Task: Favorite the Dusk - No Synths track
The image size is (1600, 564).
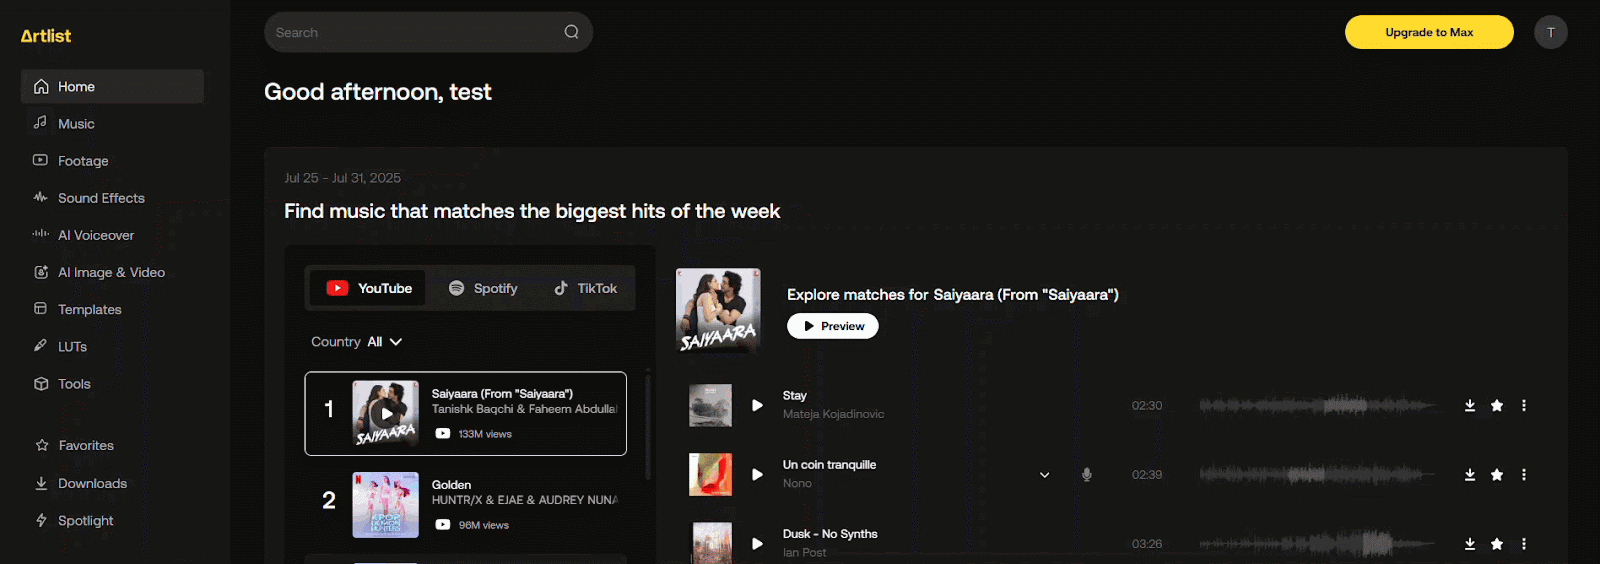Action: 1497,543
